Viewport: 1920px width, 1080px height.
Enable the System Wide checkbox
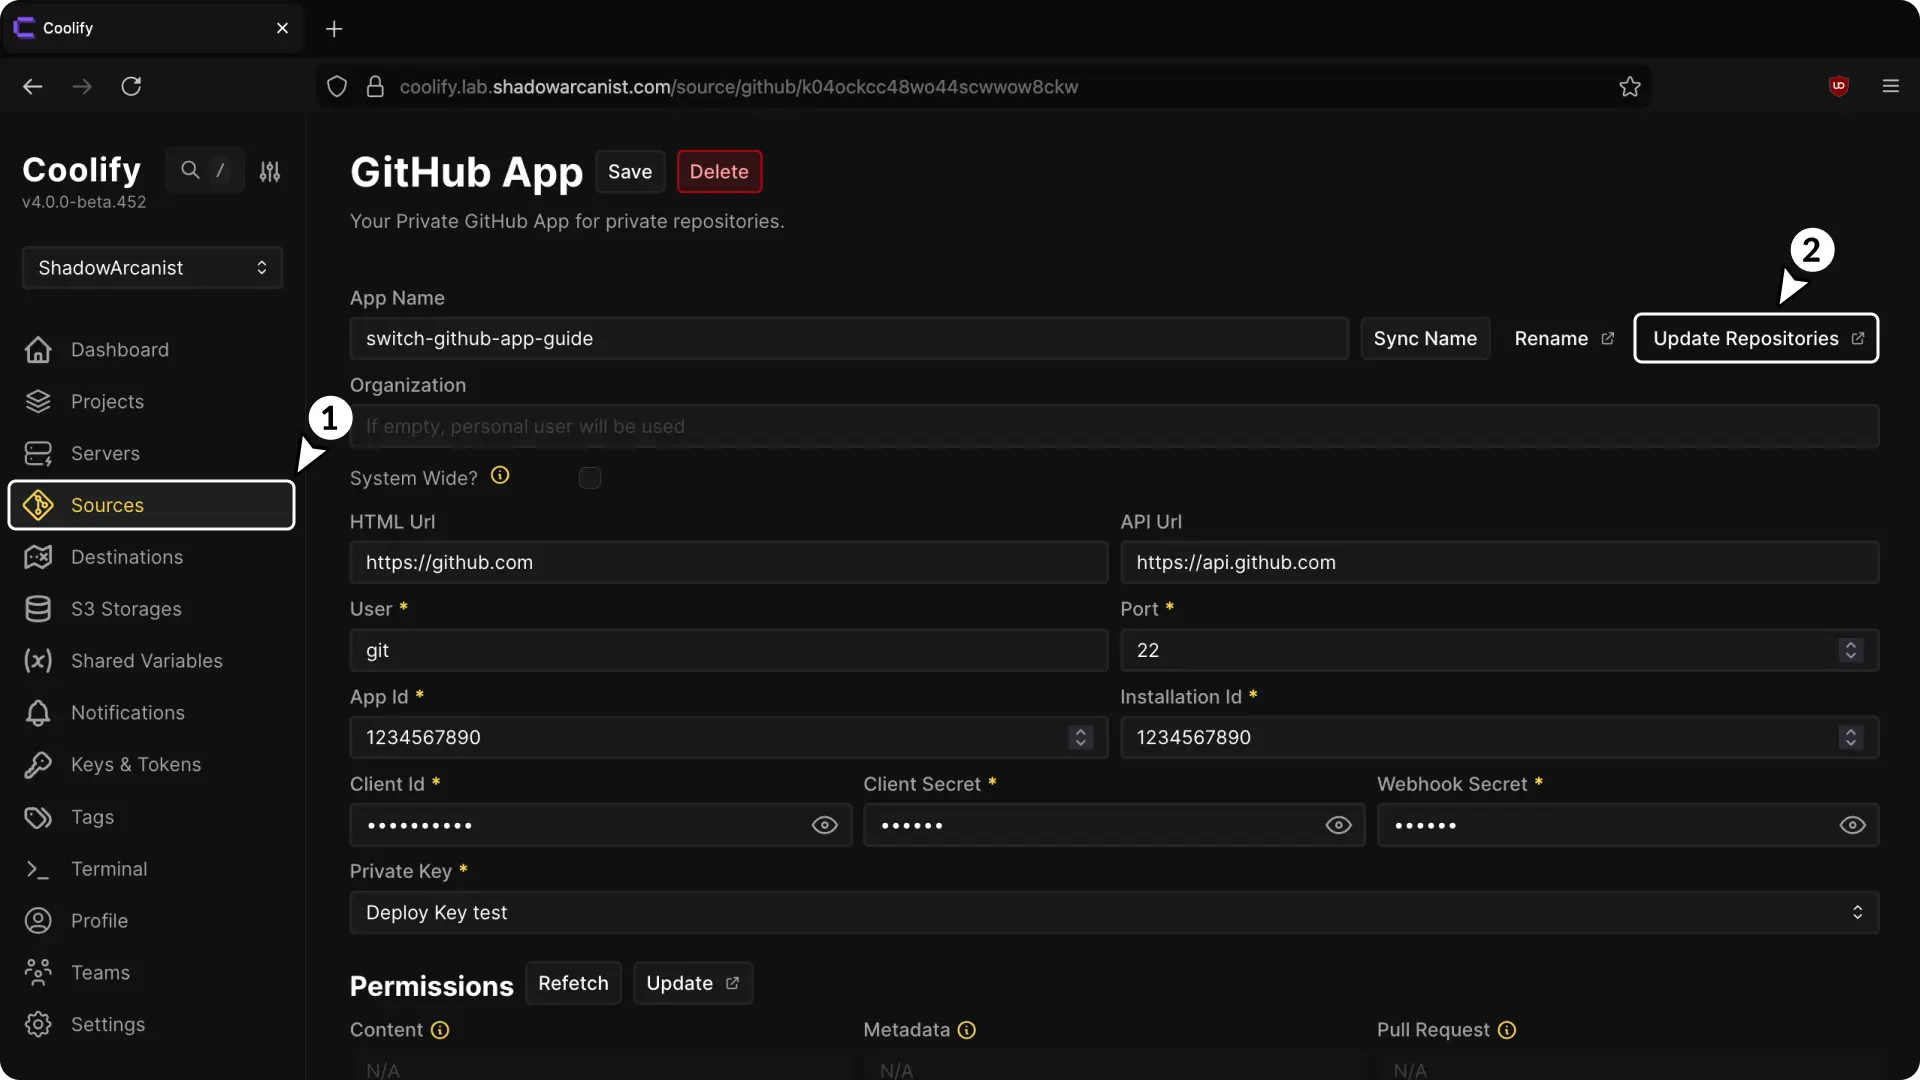pos(590,478)
